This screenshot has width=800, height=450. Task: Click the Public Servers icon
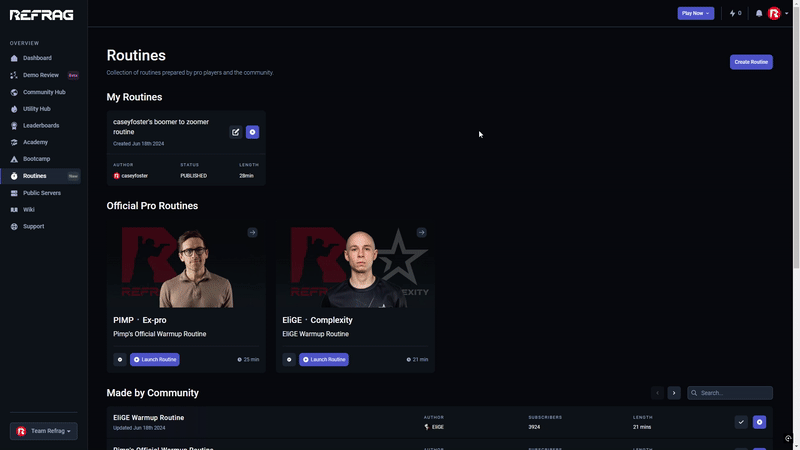point(14,193)
